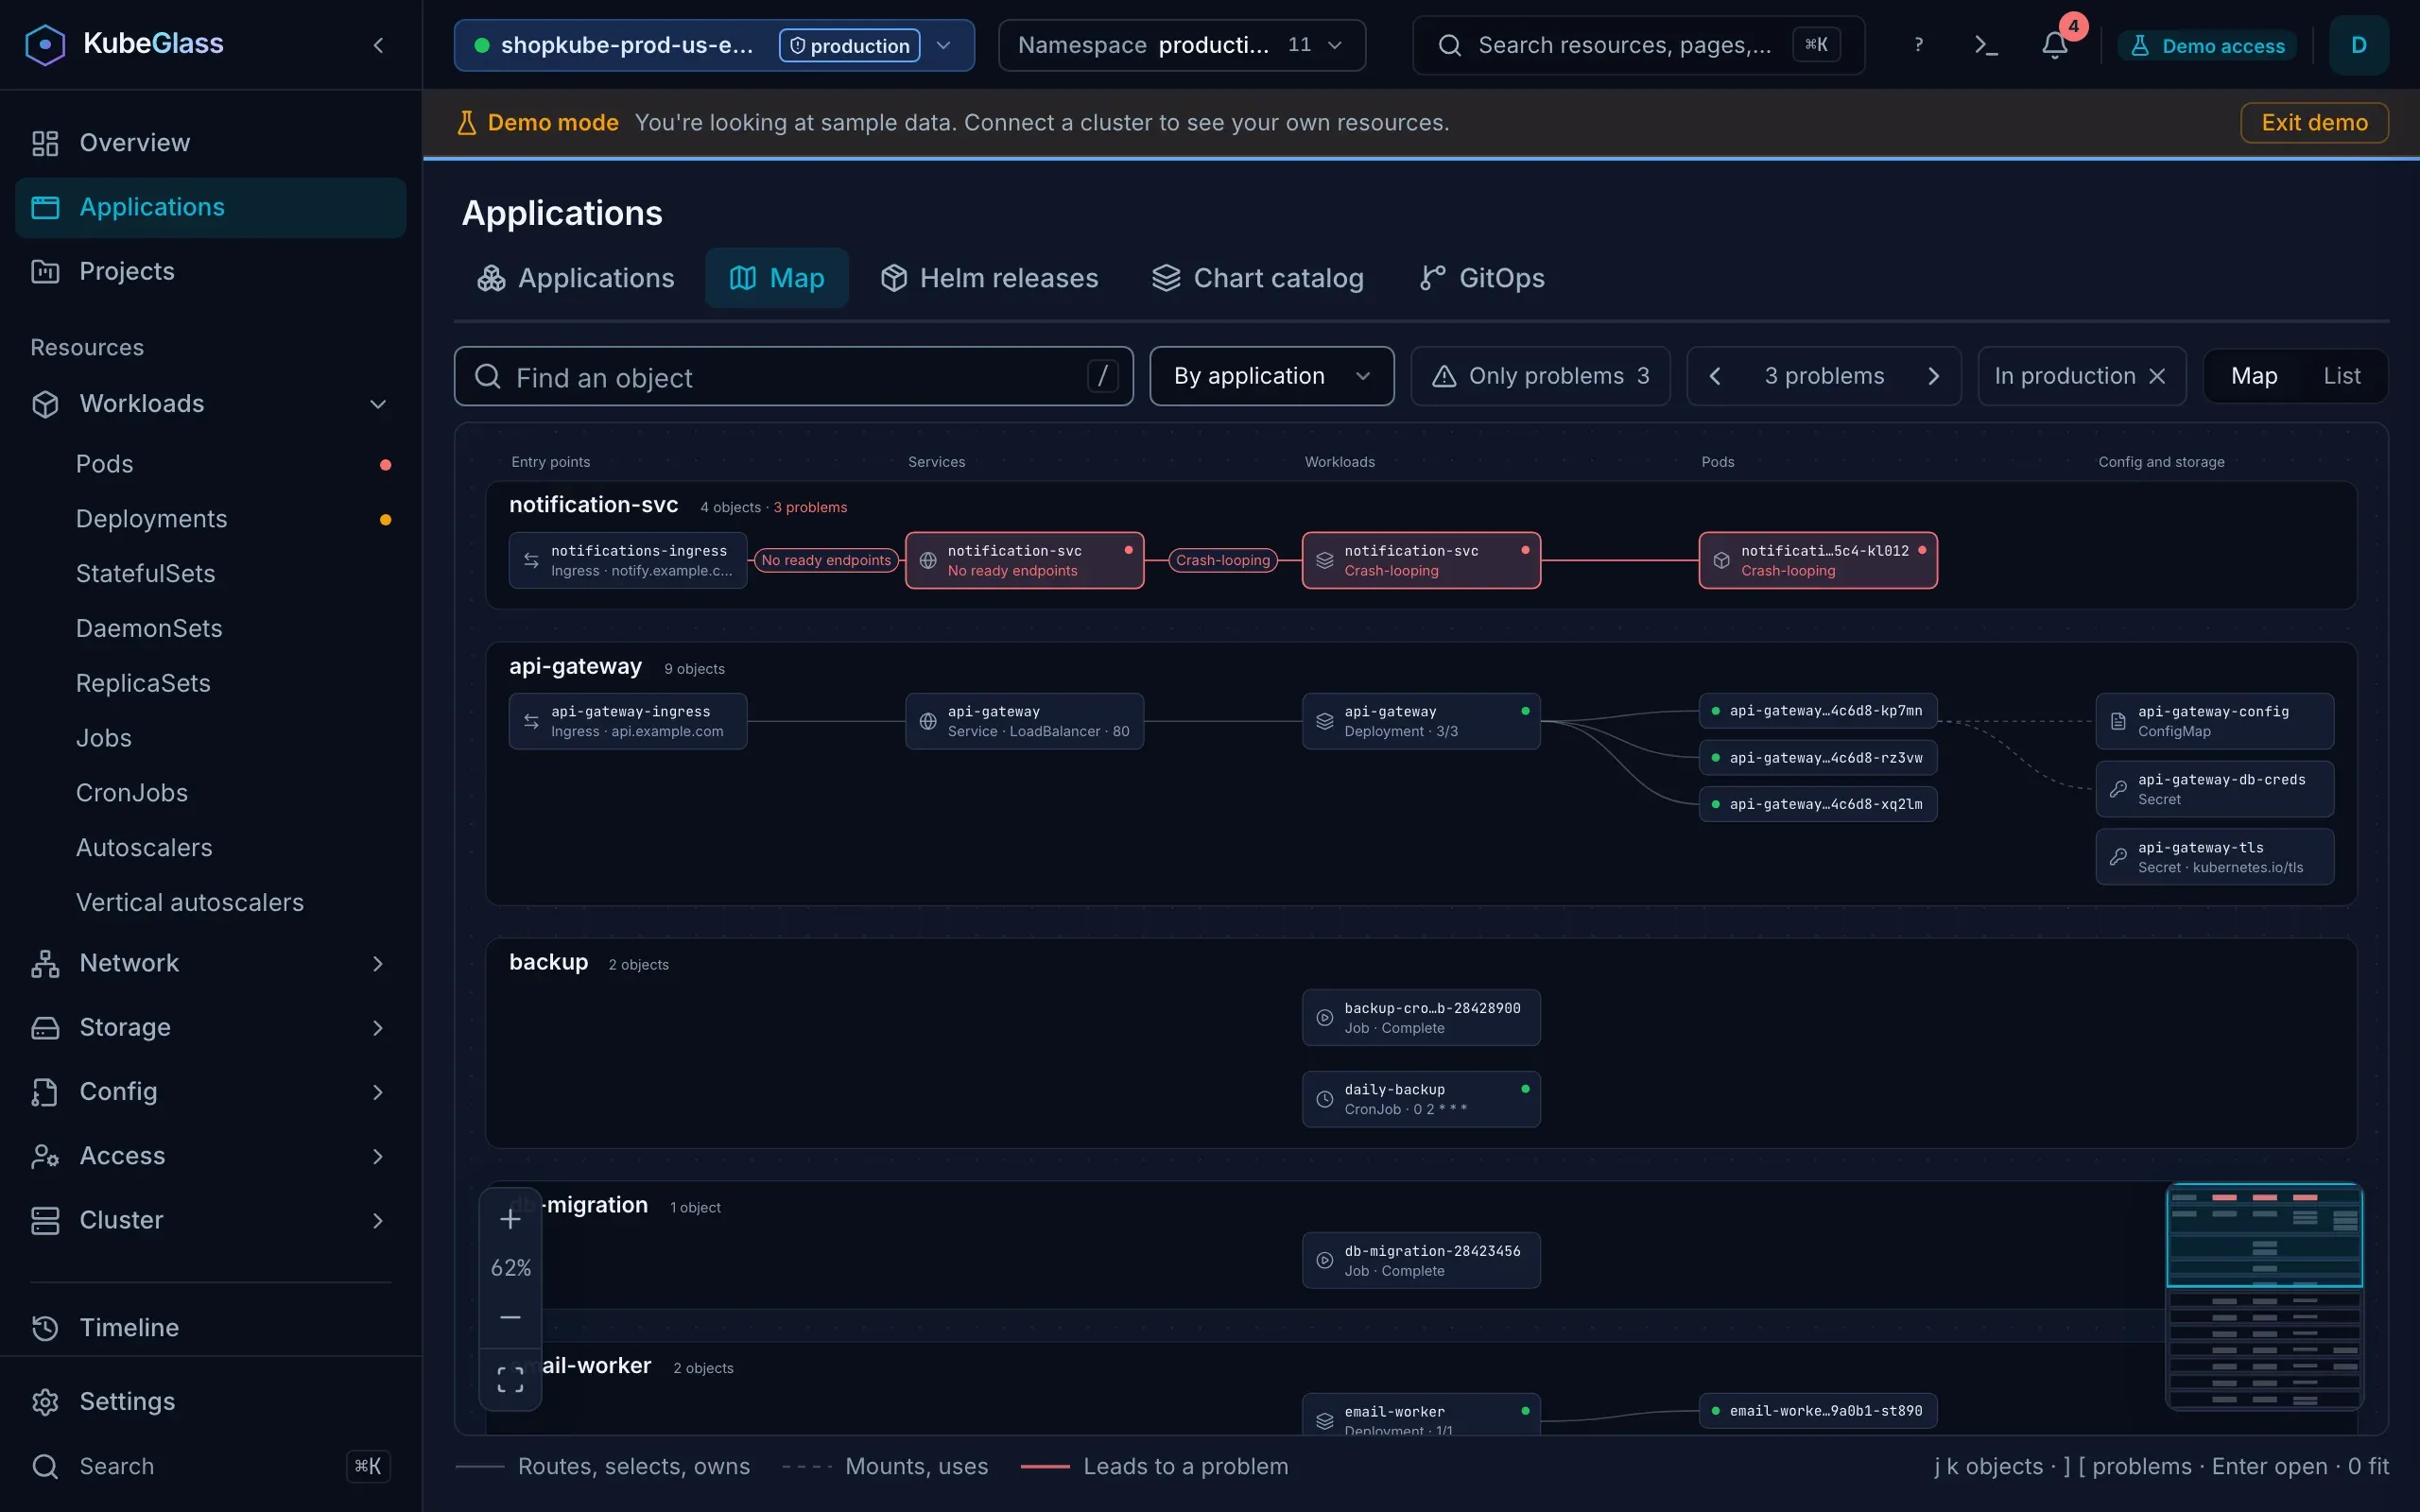Open the terminal console icon
Viewport: 2420px width, 1512px height.
1986,45
